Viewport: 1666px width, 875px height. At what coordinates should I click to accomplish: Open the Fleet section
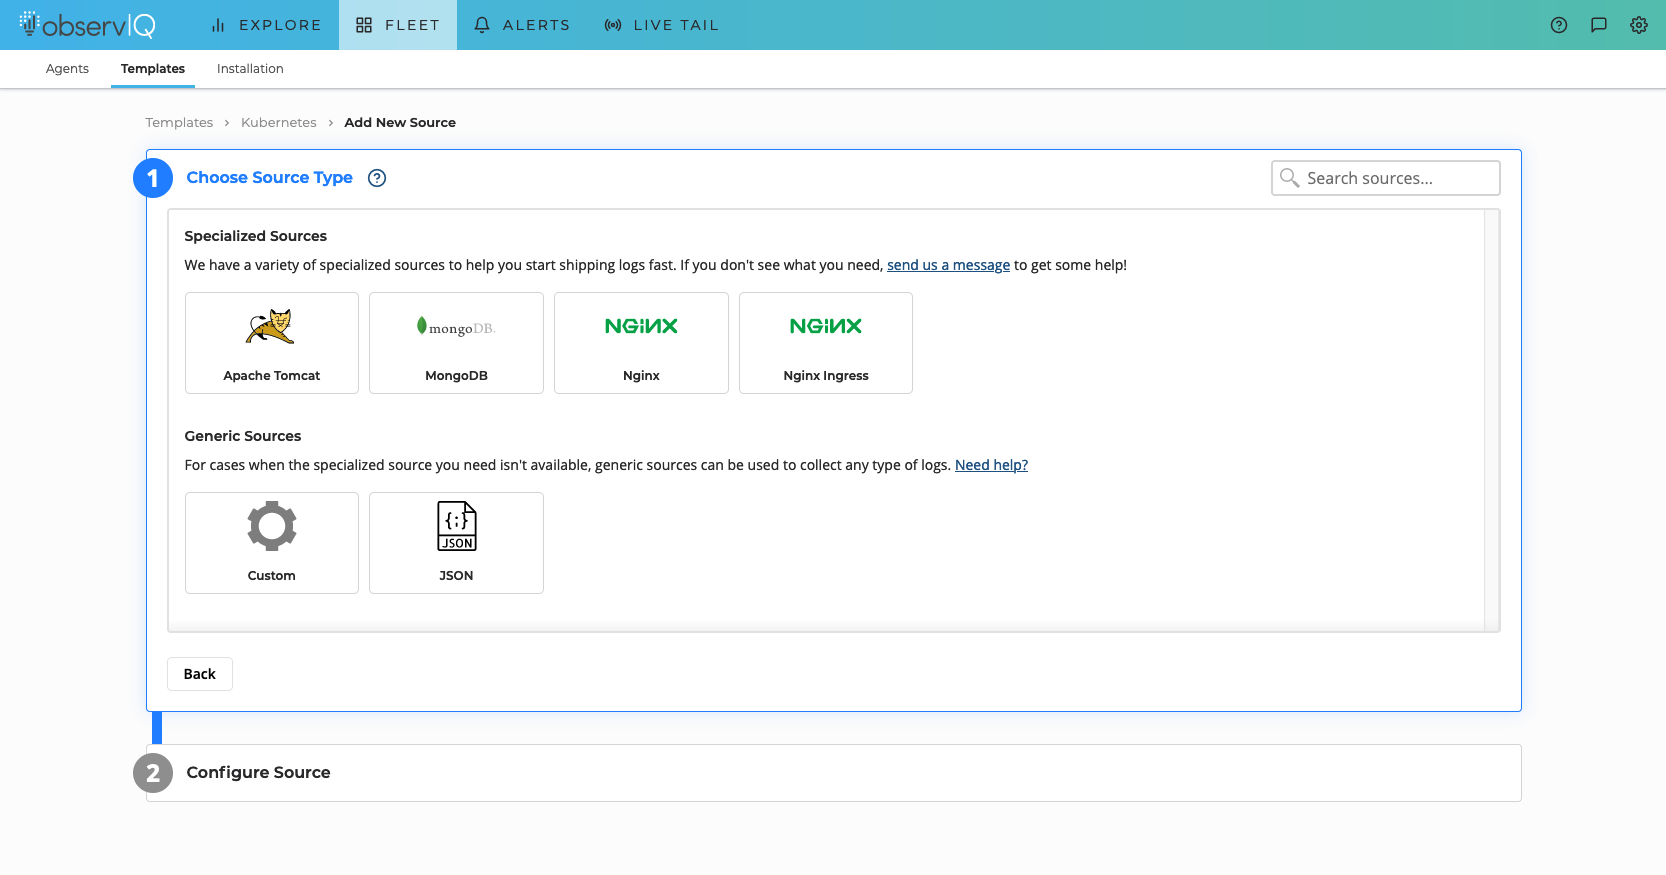coord(398,25)
